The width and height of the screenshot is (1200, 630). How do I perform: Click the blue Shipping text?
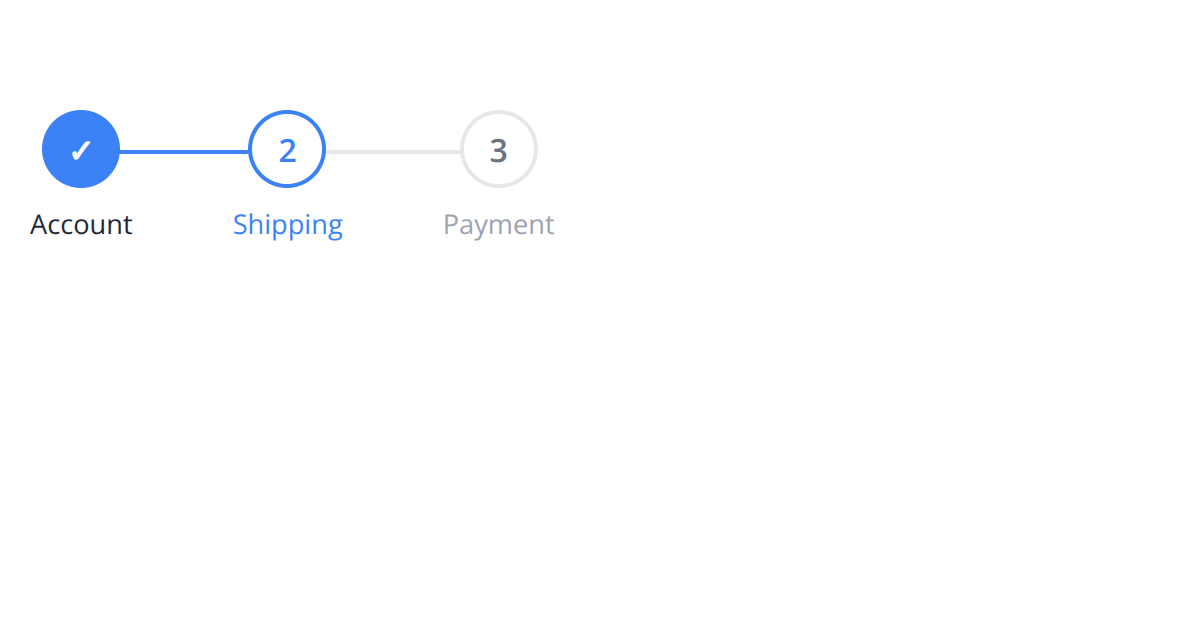click(x=287, y=224)
